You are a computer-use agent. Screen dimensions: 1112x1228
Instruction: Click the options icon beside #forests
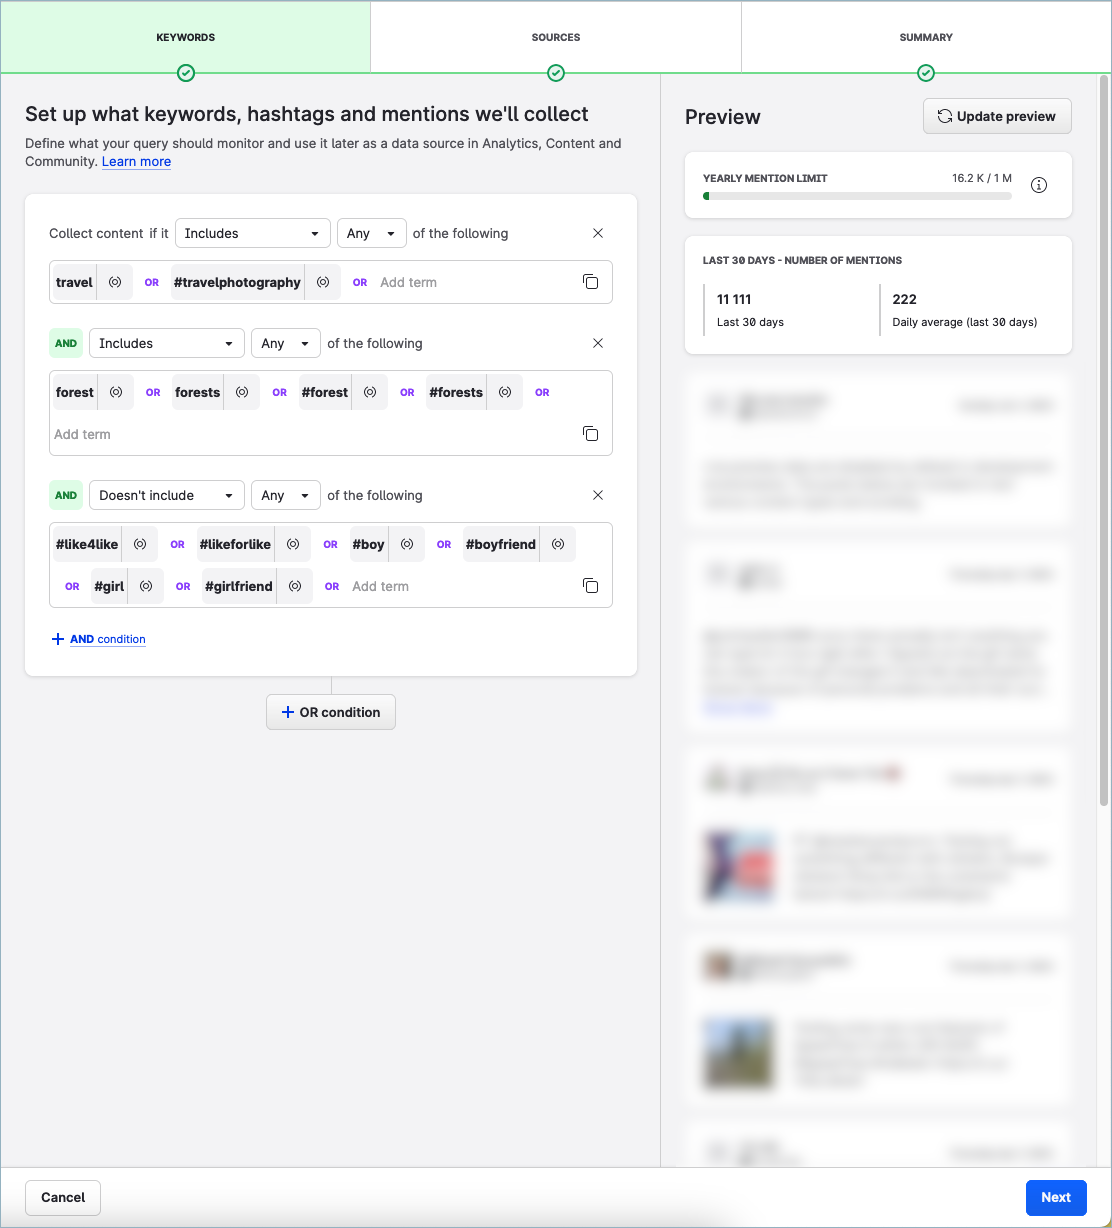point(505,393)
